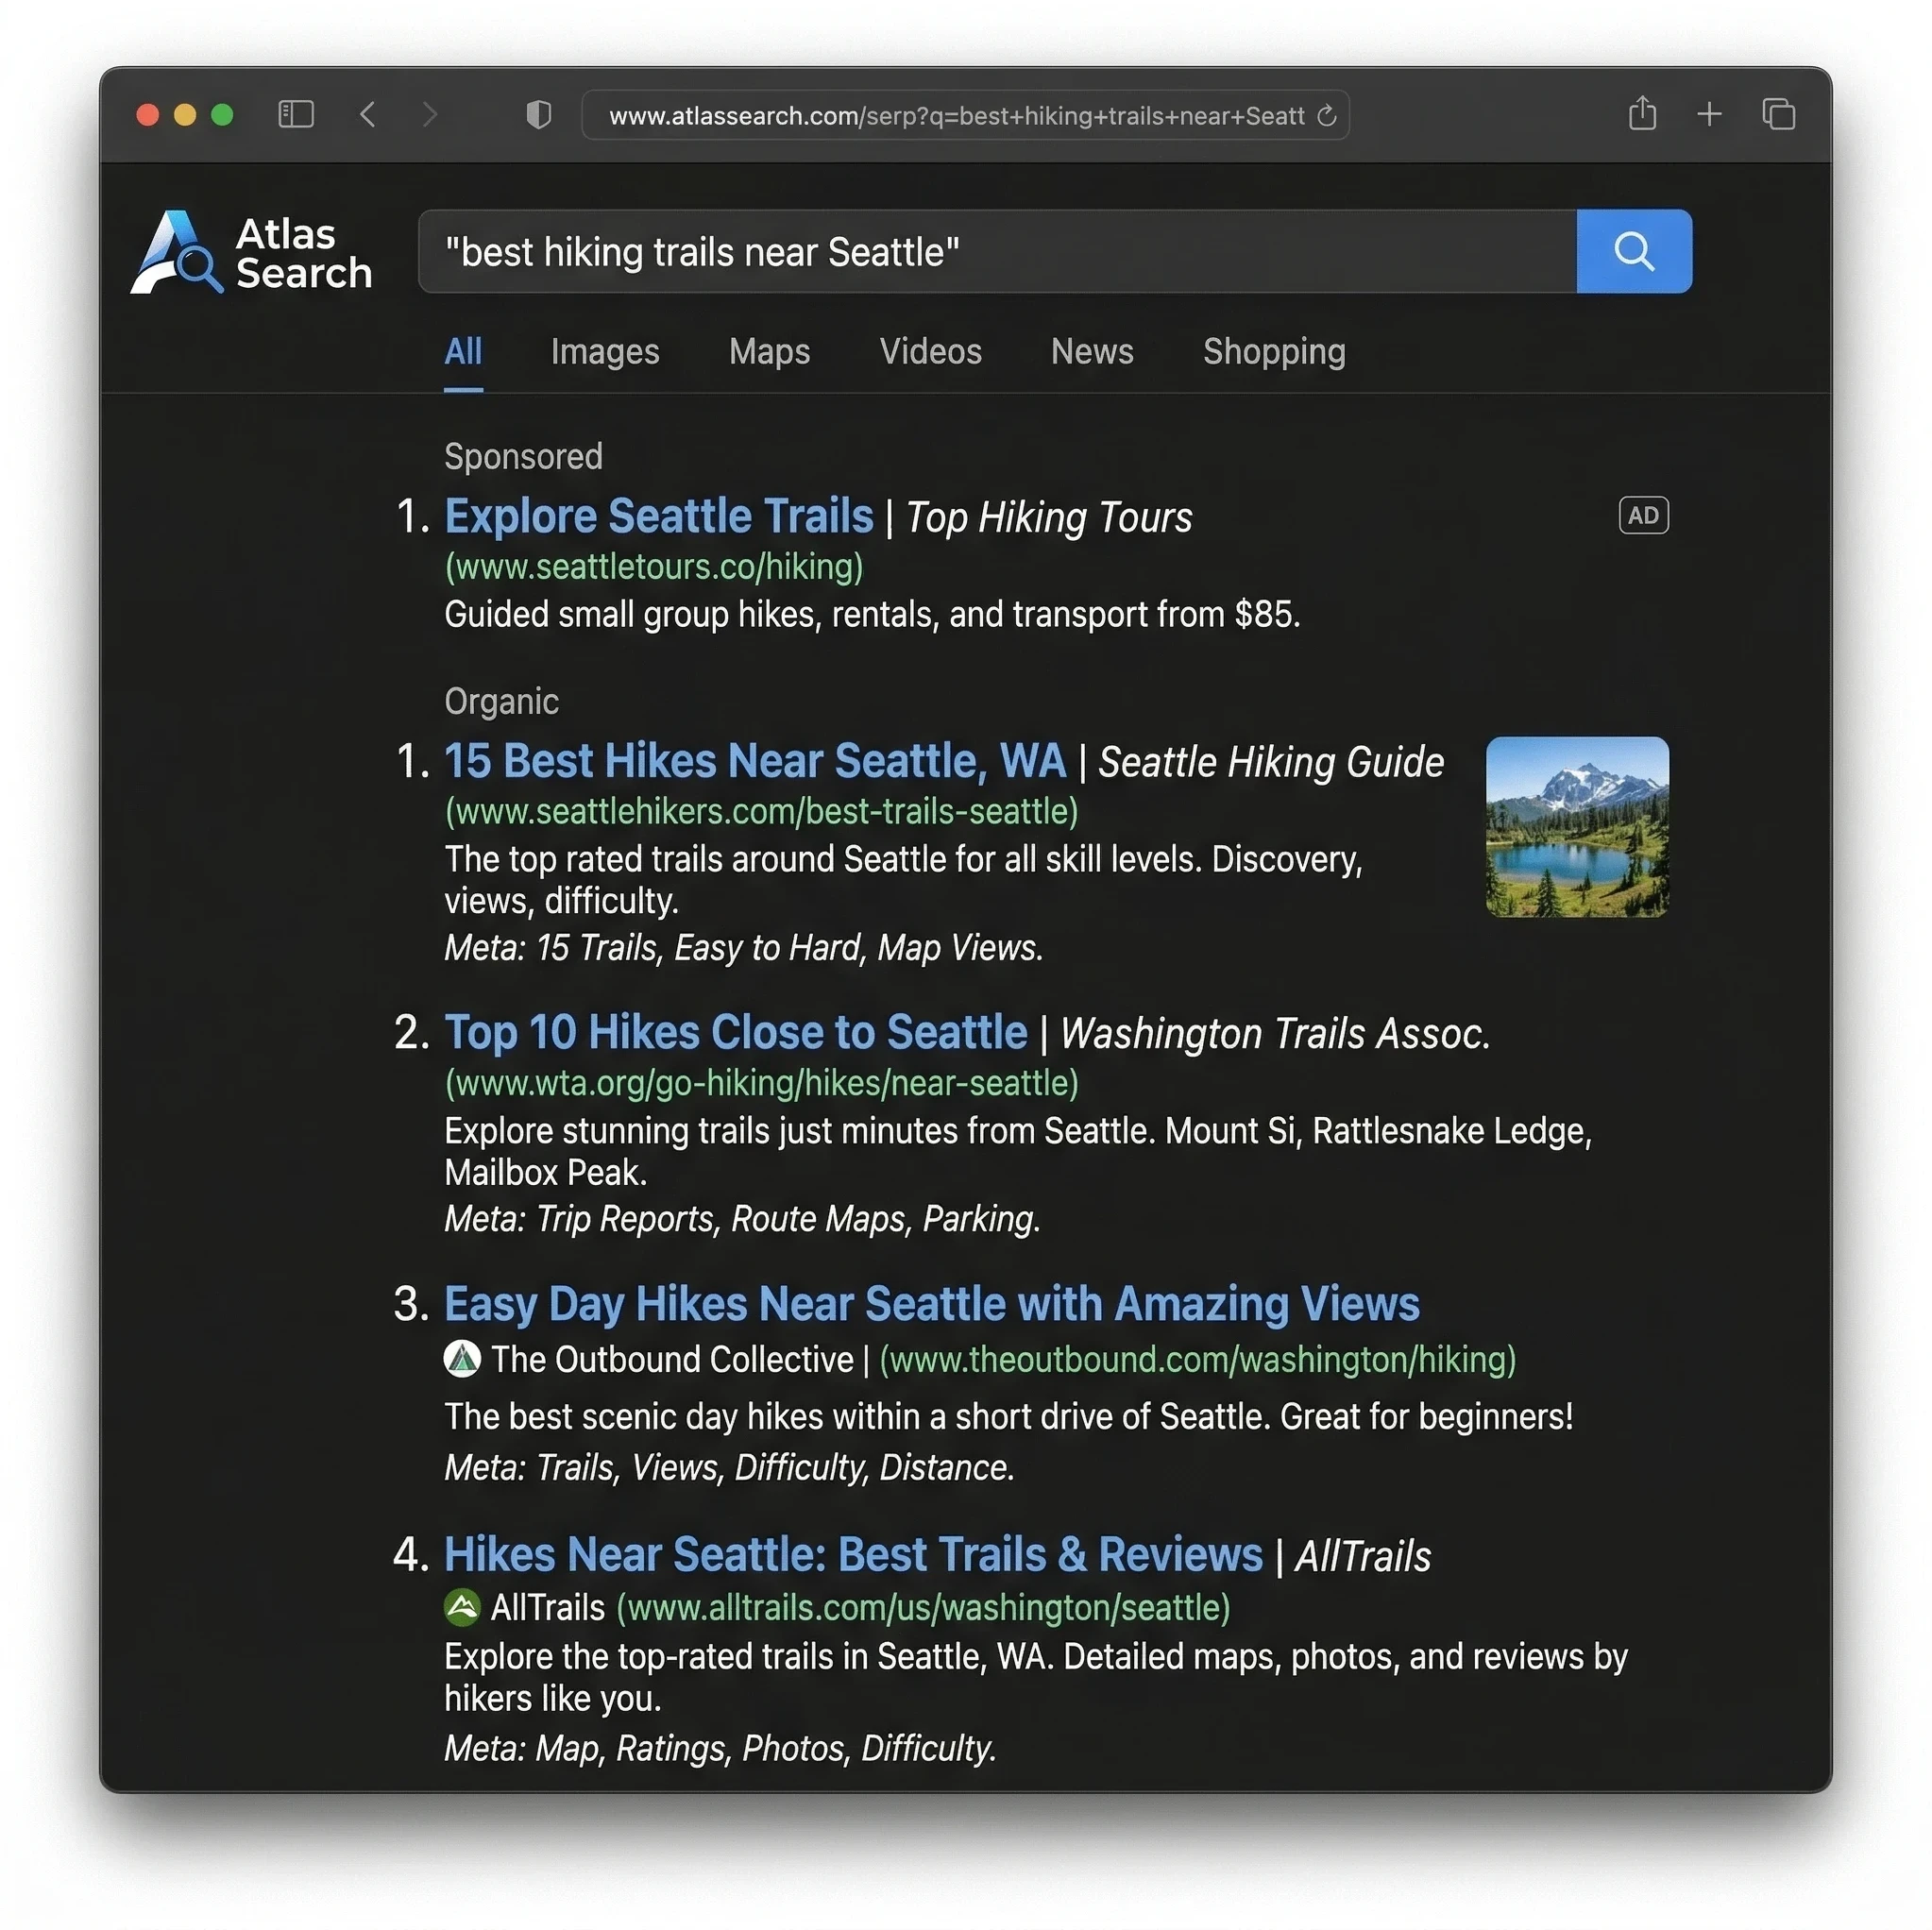Click the Share icon in toolbar
The width and height of the screenshot is (1932, 1930).
[x=1642, y=114]
